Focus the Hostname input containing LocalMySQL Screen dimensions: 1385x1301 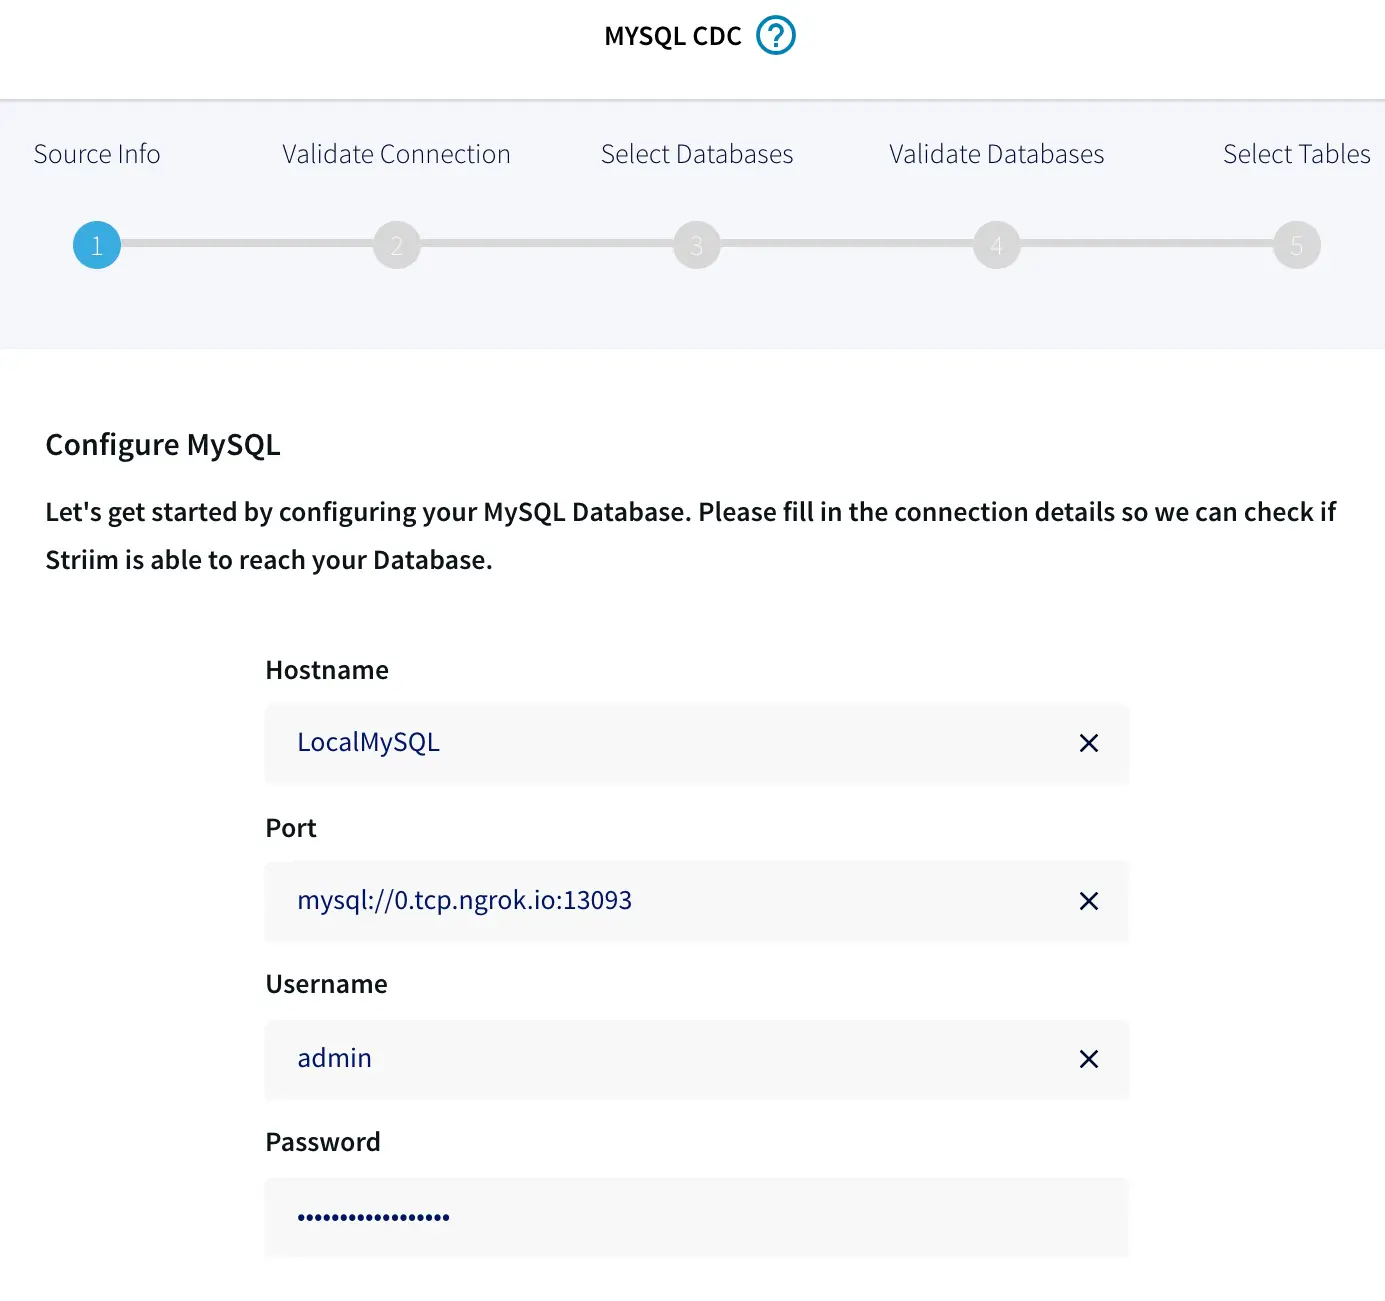coord(660,743)
